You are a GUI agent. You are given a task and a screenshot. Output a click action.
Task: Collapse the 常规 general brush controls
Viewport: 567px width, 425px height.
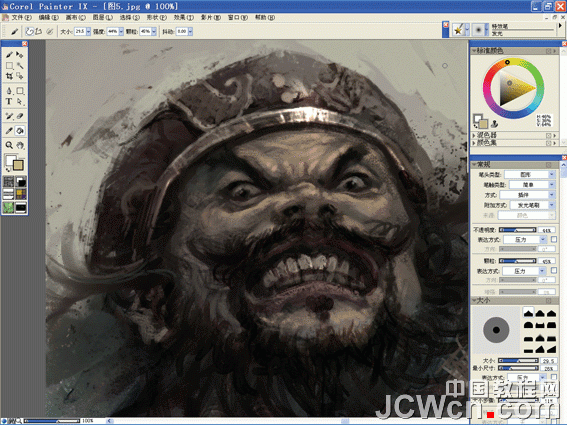tap(474, 165)
